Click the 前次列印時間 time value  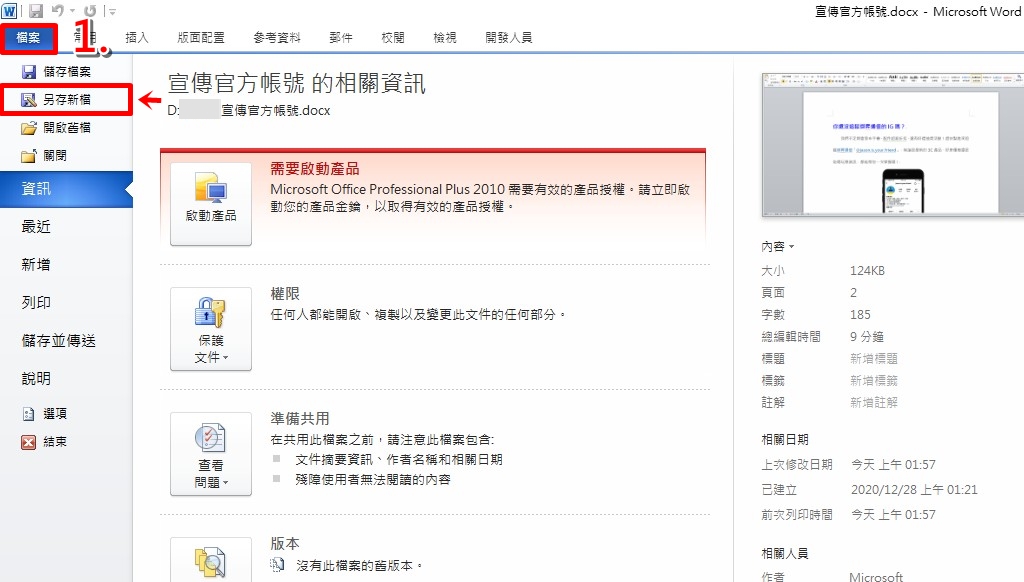[893, 515]
